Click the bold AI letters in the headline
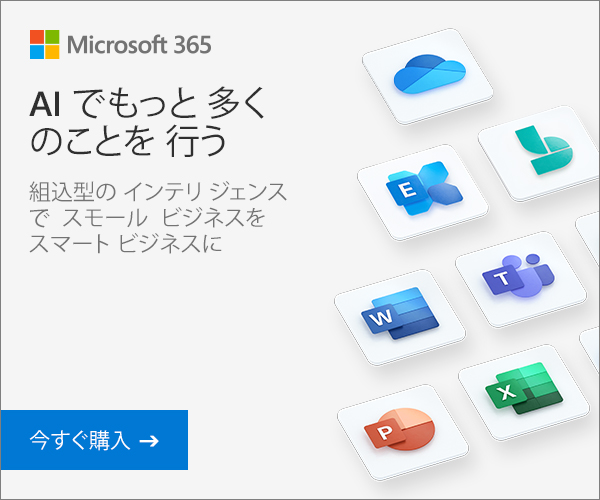Screen dimensions: 600x500 pyautogui.click(x=45, y=104)
